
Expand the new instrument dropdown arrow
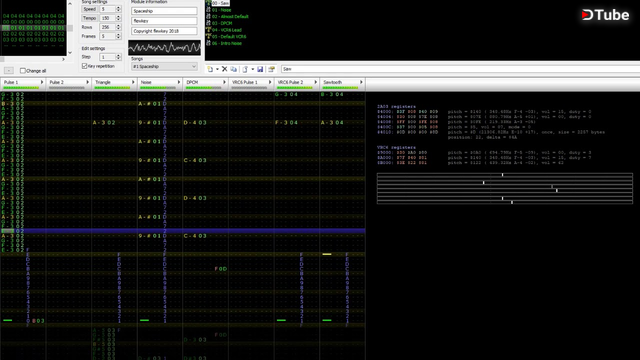217,69
